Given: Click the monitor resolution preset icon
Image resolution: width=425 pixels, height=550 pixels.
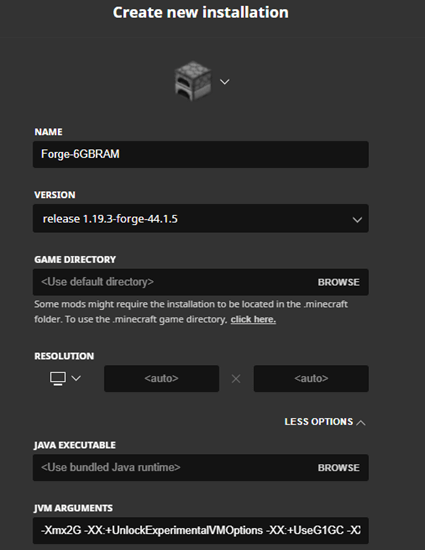Looking at the screenshot, I should click(58, 378).
